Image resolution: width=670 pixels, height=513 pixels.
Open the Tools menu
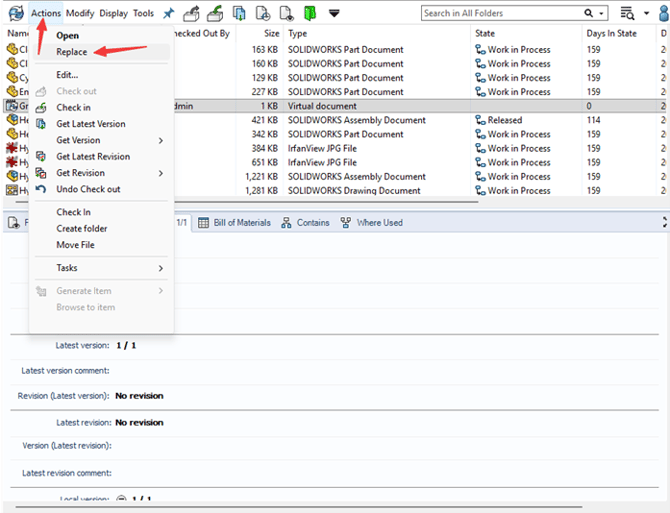[x=143, y=13]
